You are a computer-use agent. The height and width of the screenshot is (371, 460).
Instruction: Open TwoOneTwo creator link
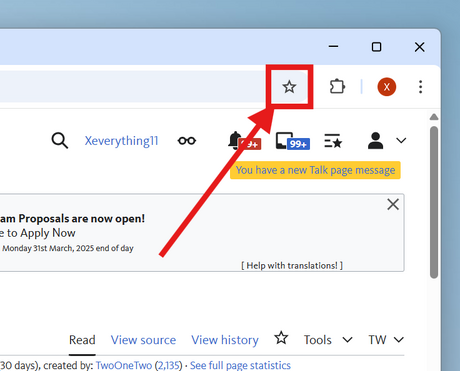pyautogui.click(x=124, y=365)
